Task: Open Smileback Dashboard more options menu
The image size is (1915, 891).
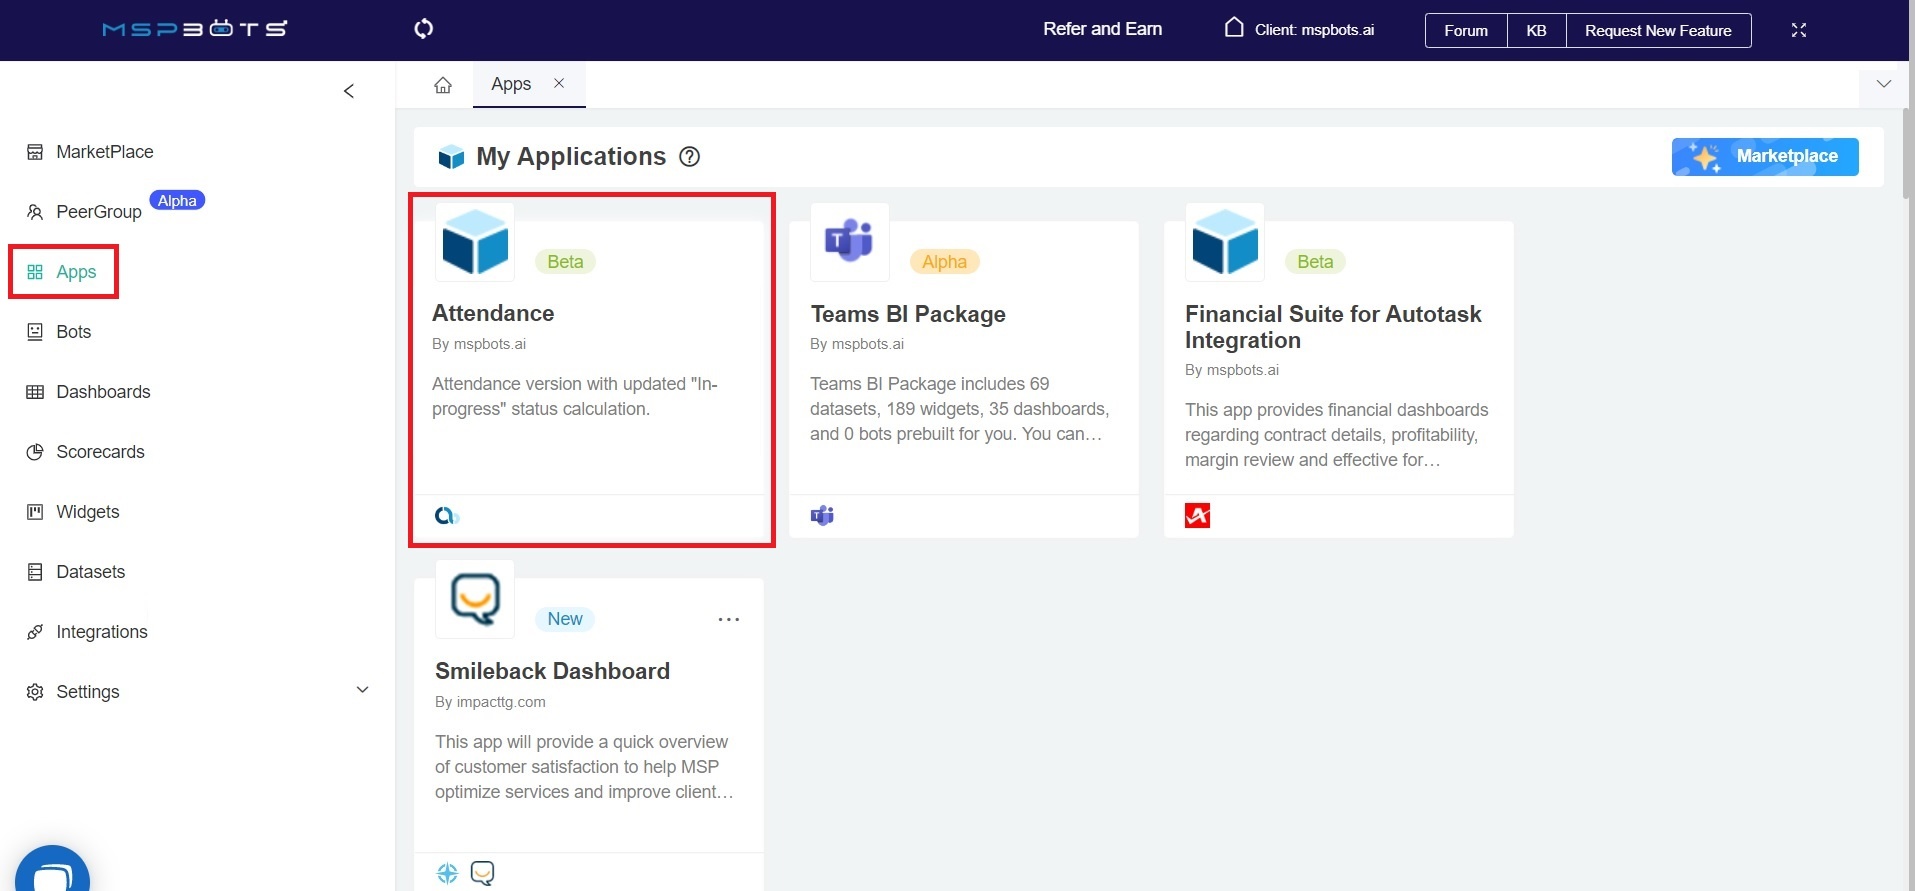Action: point(729,619)
